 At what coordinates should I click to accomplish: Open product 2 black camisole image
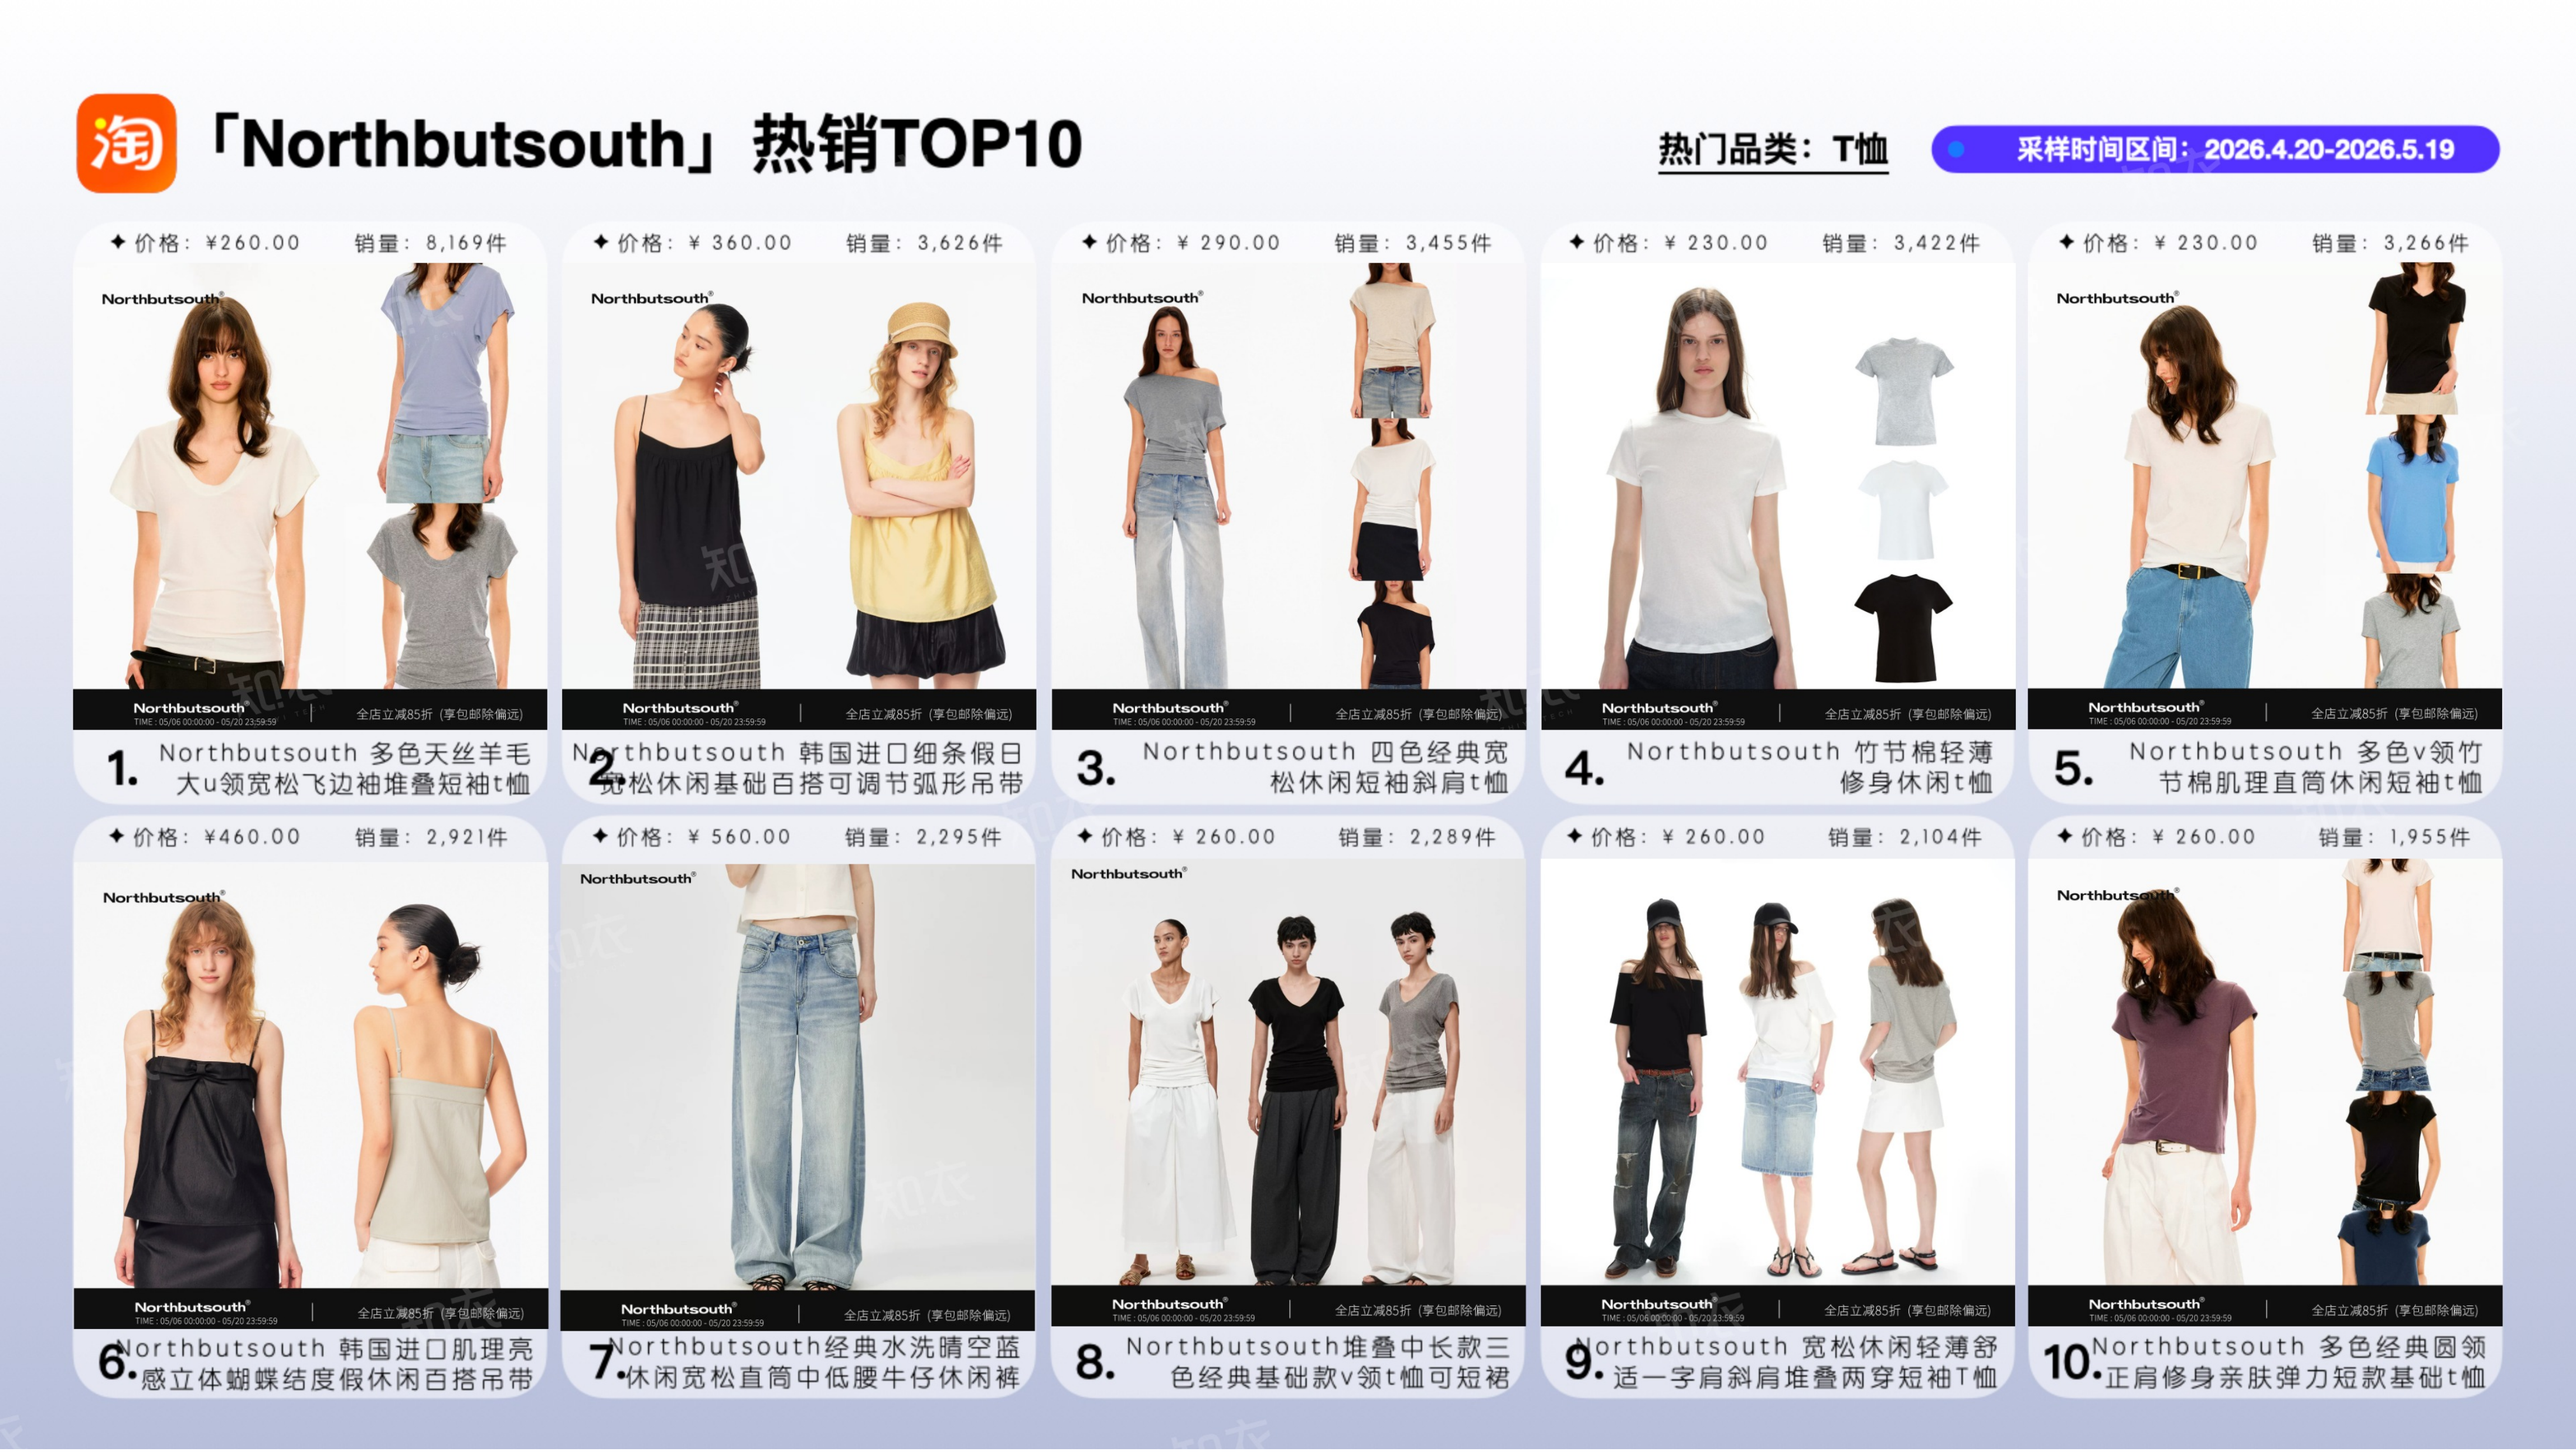tap(690, 495)
